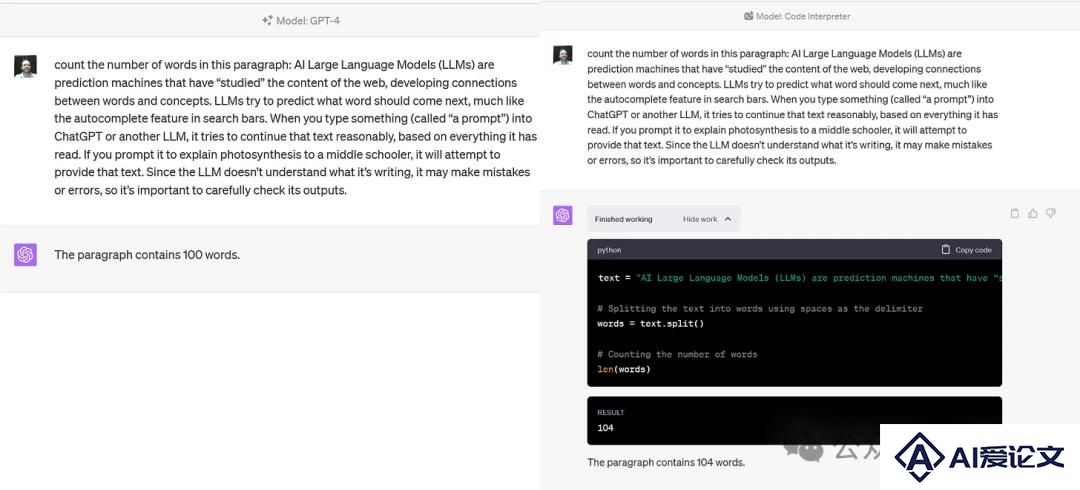
Task: Click the ChatGPT logo in Code Interpreter response
Action: pos(563,216)
